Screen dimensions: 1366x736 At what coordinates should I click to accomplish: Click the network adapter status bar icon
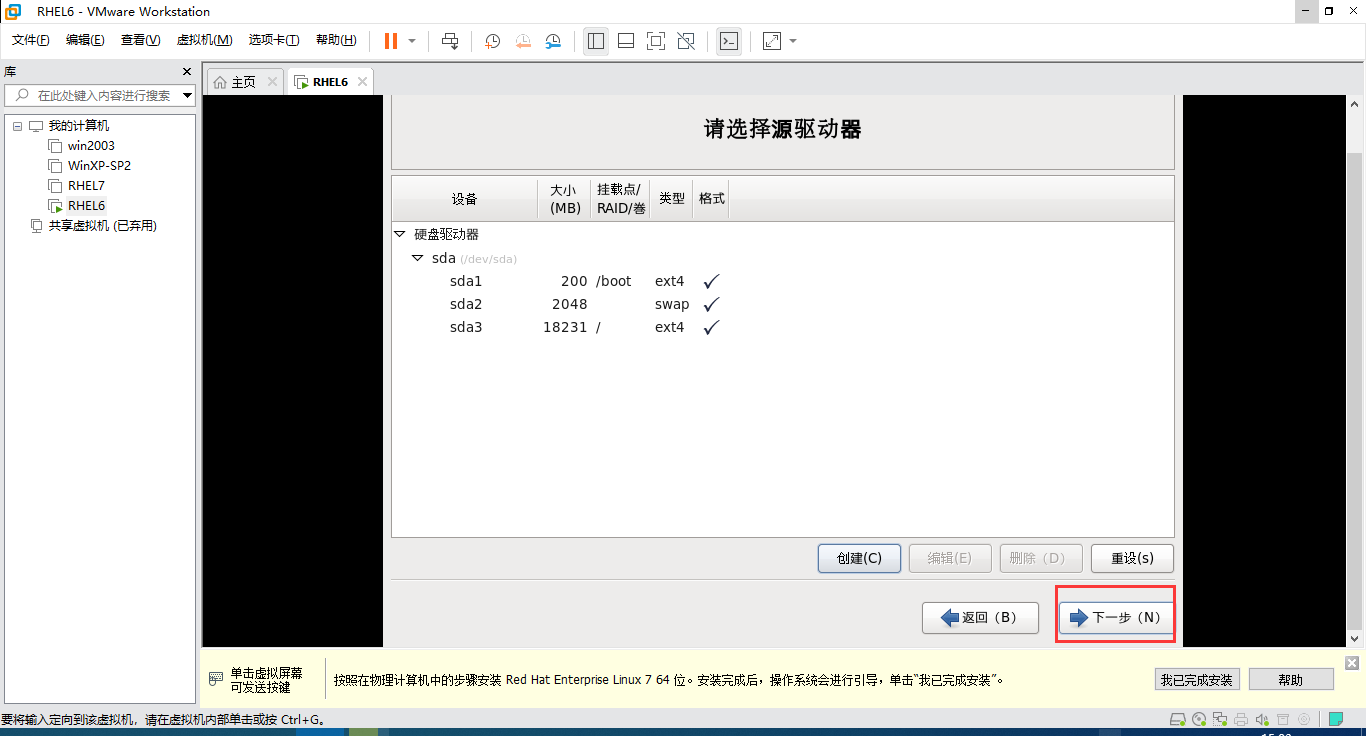click(x=1220, y=719)
